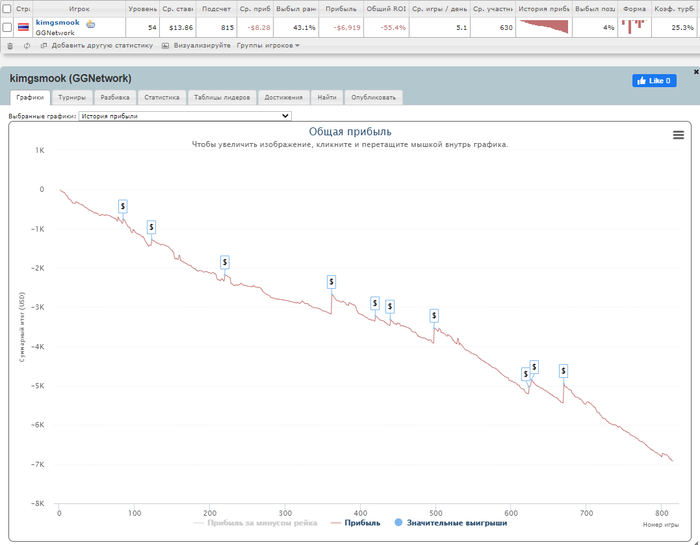Click the 43.1% early finish value
Screen dimensions: 700x545
(x=304, y=28)
